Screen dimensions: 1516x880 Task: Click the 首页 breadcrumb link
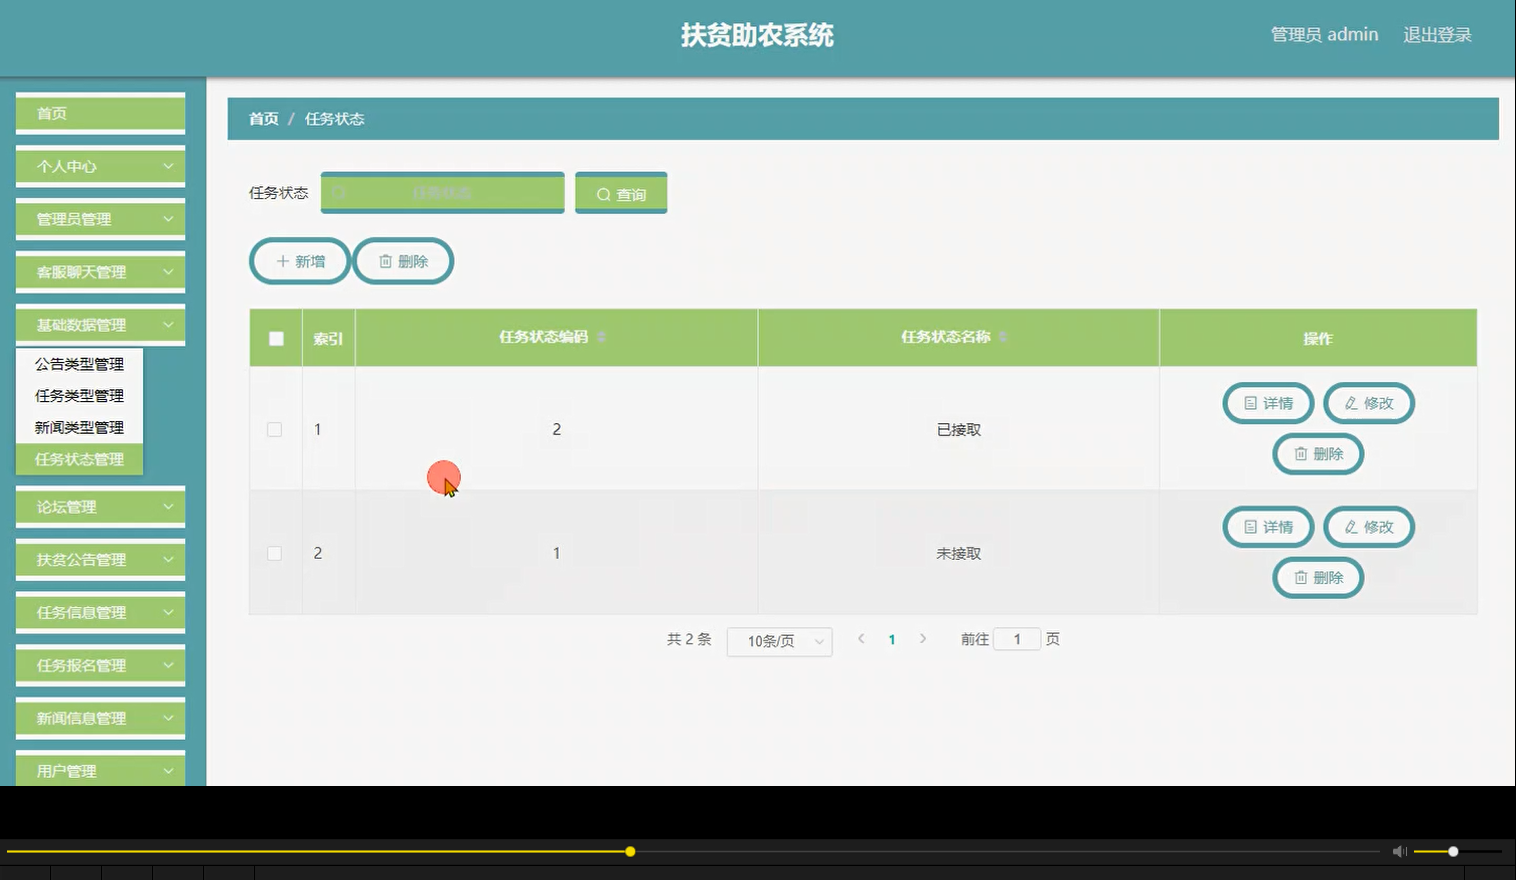coord(263,118)
